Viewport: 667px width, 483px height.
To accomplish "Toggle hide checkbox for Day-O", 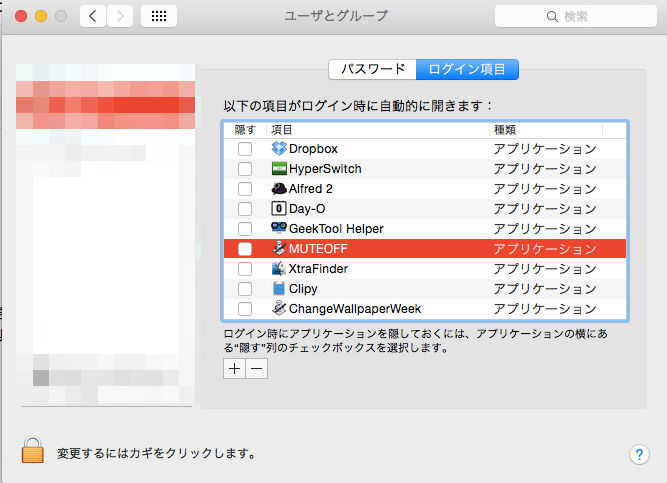I will pyautogui.click(x=245, y=209).
